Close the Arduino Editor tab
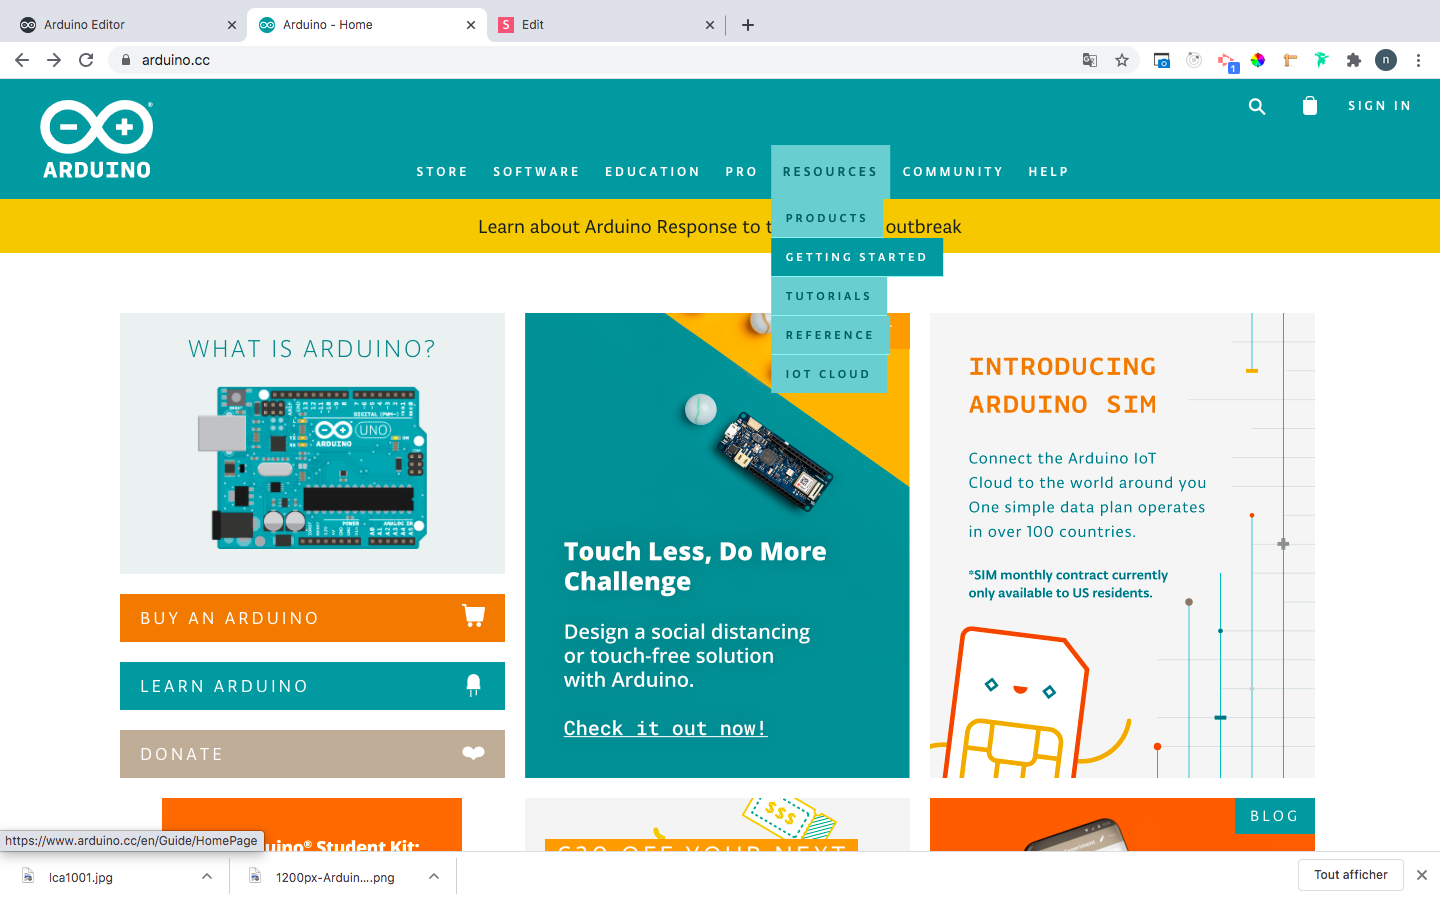Screen dimensions: 1440x900 [232, 25]
